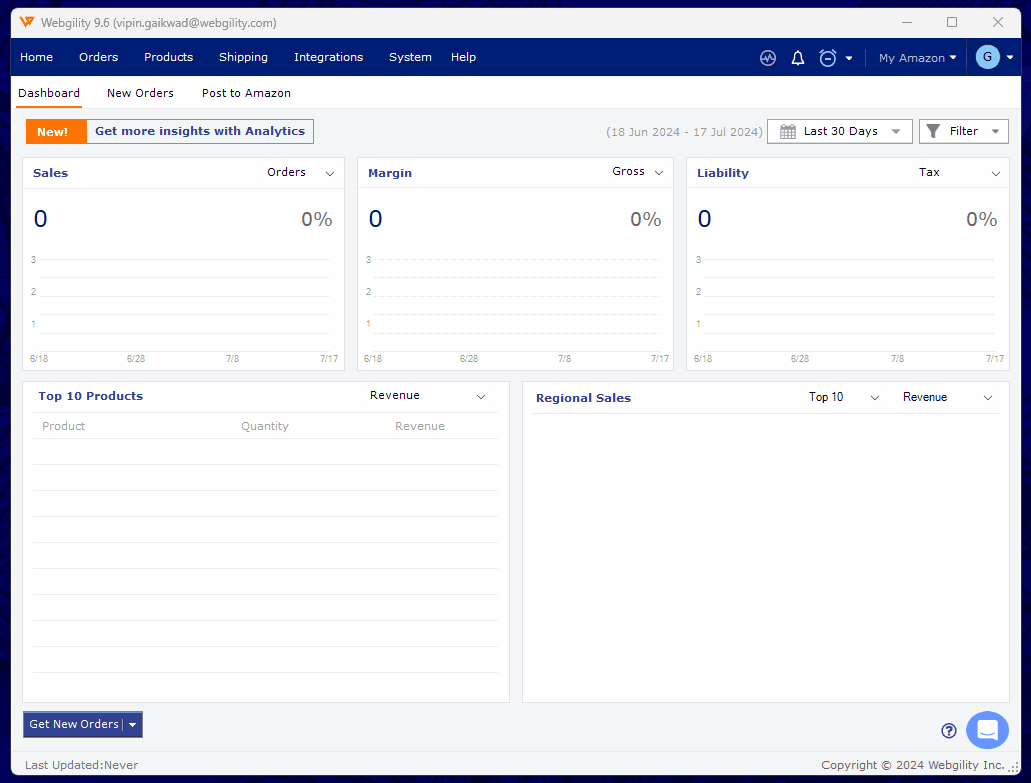Click the activity monitor pulse icon

767,58
